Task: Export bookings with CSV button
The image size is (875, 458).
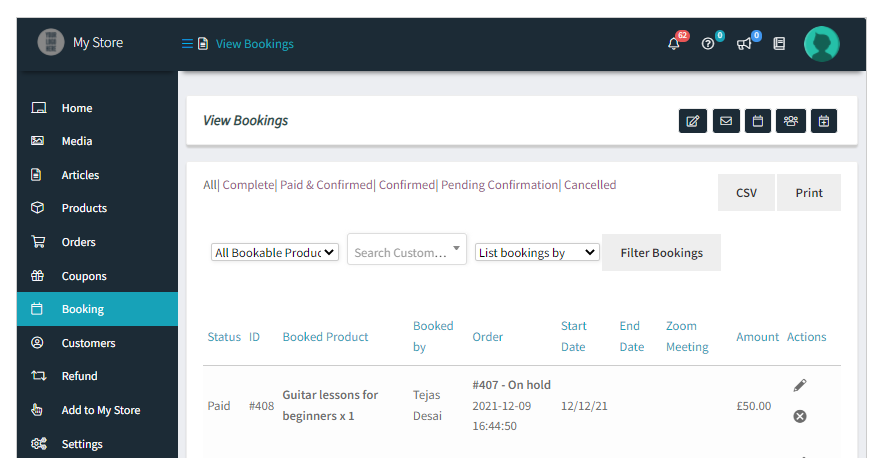Action: click(x=746, y=192)
